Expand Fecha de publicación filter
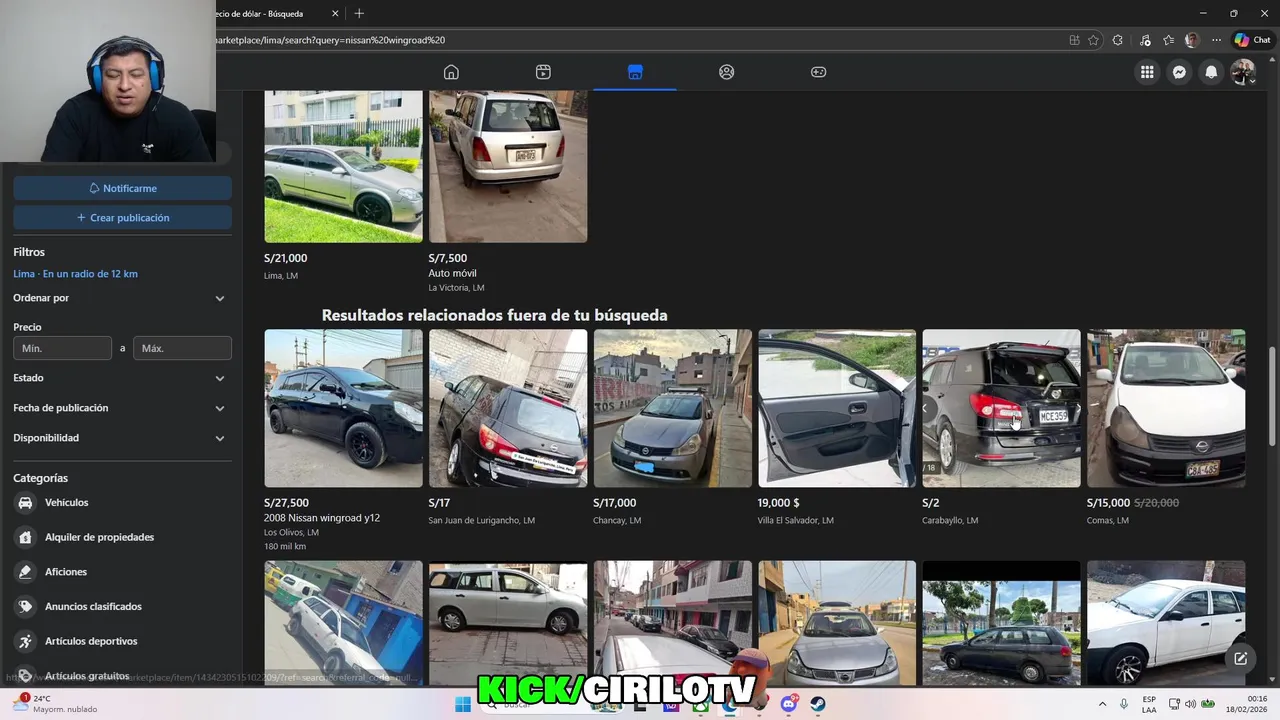This screenshot has height=720, width=1280. [x=122, y=408]
